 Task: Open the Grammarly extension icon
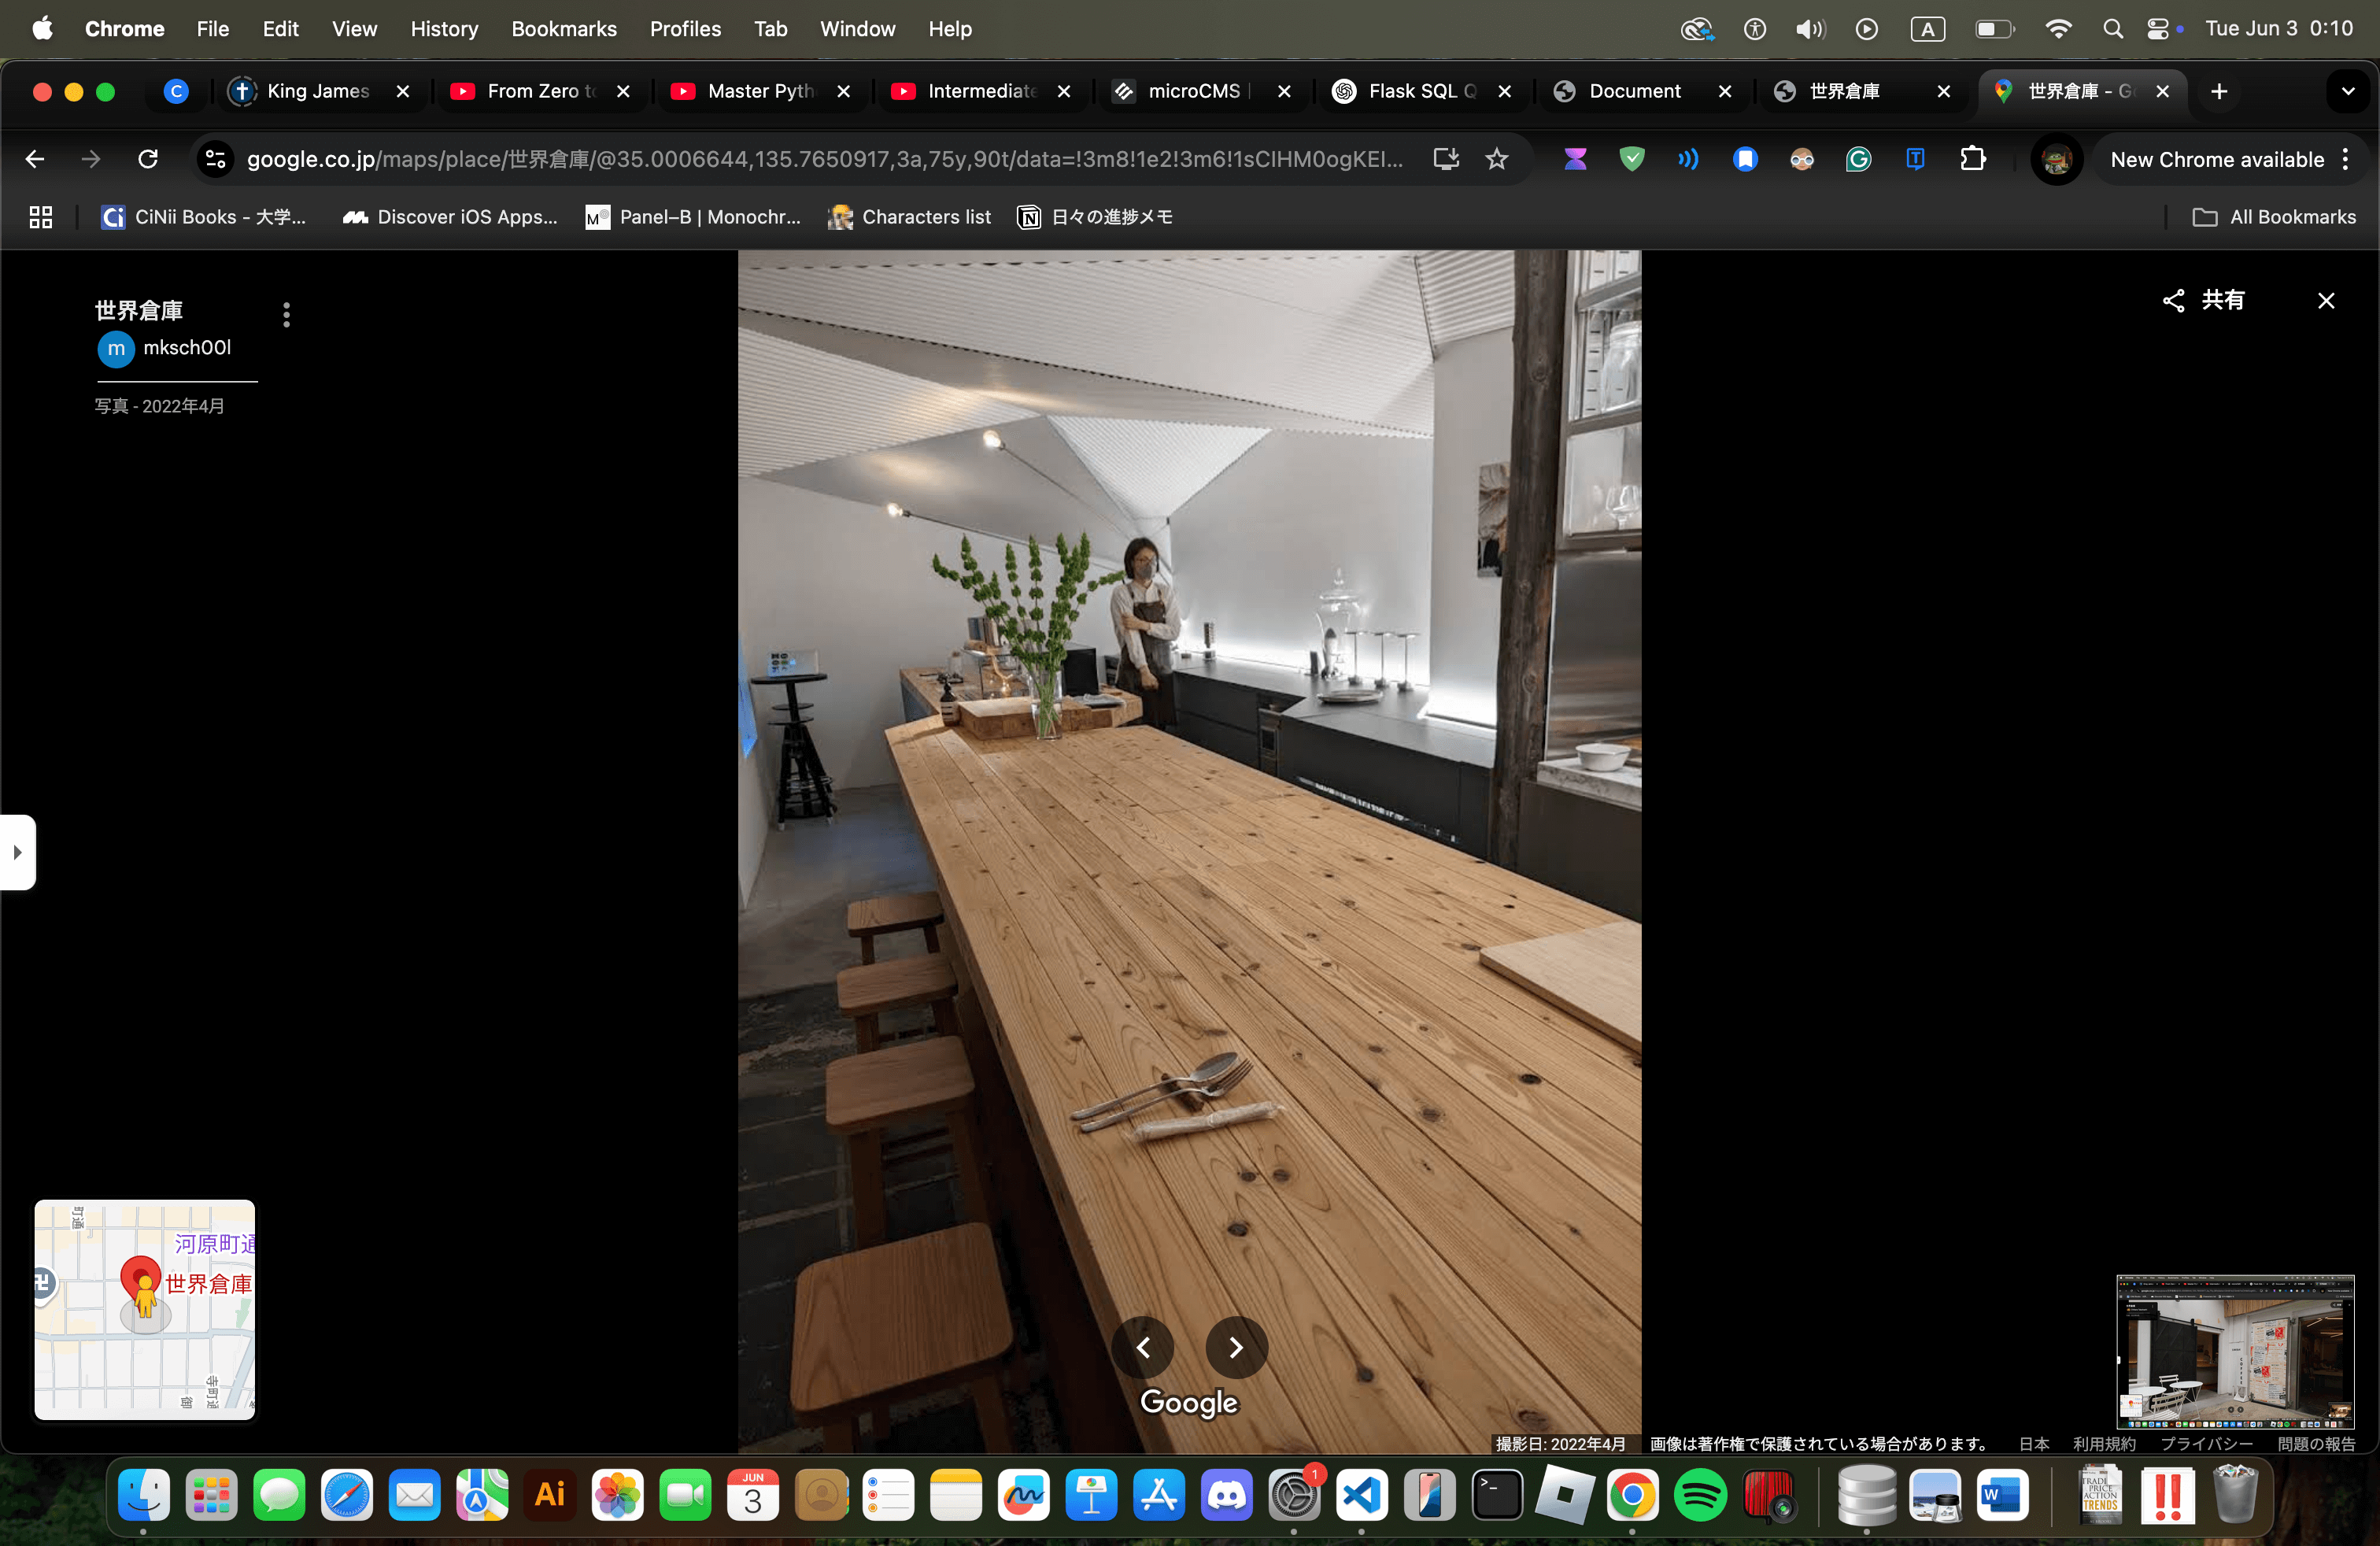pyautogui.click(x=1858, y=159)
